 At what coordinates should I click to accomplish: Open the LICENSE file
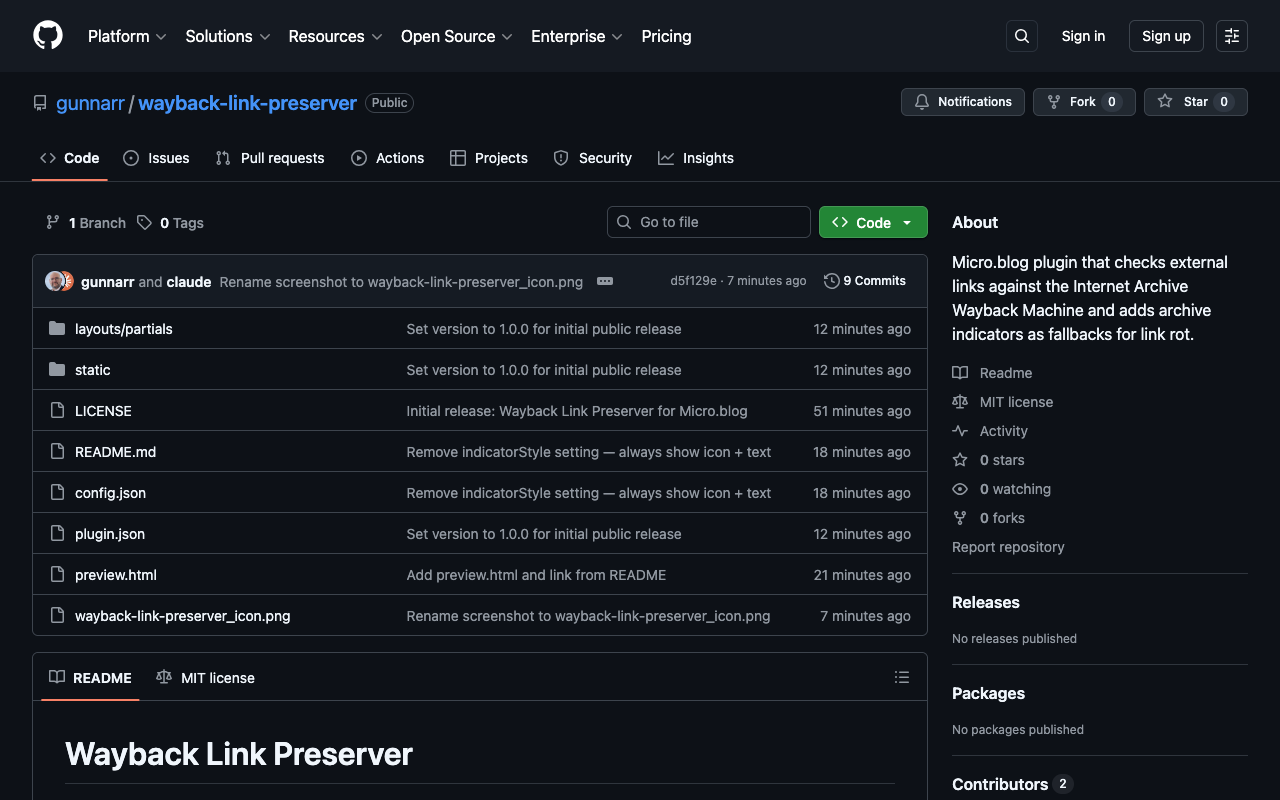pyautogui.click(x=103, y=410)
